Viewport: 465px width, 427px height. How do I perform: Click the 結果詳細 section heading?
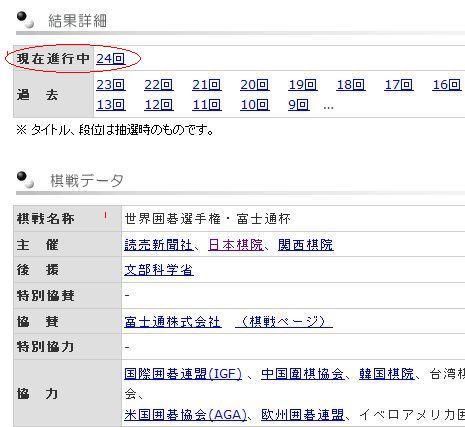[77, 21]
